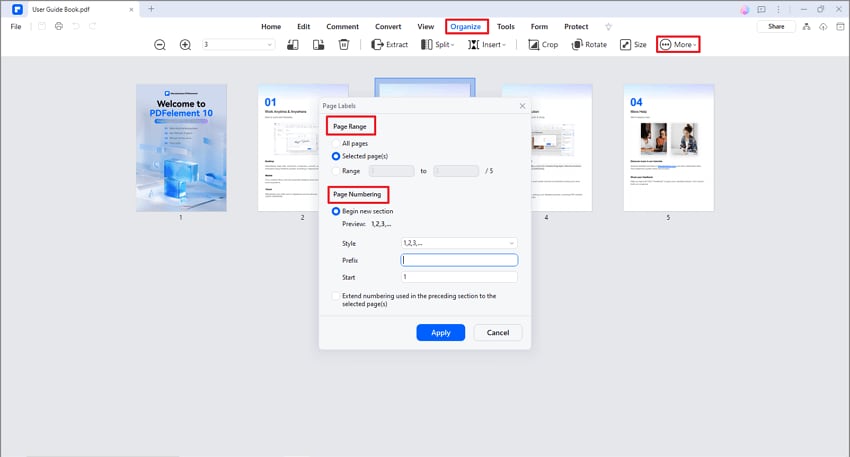The image size is (850, 457).
Task: Switch to the View tab
Action: pyautogui.click(x=426, y=27)
